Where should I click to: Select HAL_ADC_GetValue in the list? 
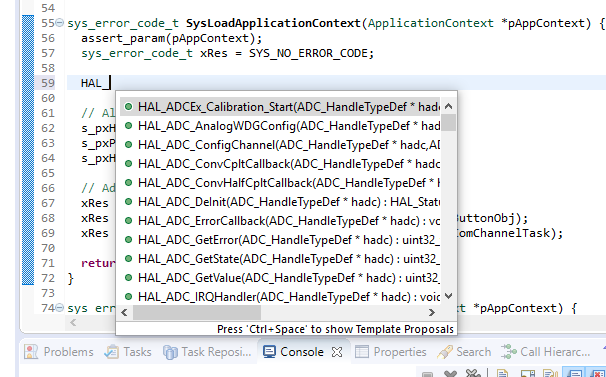coord(280,278)
